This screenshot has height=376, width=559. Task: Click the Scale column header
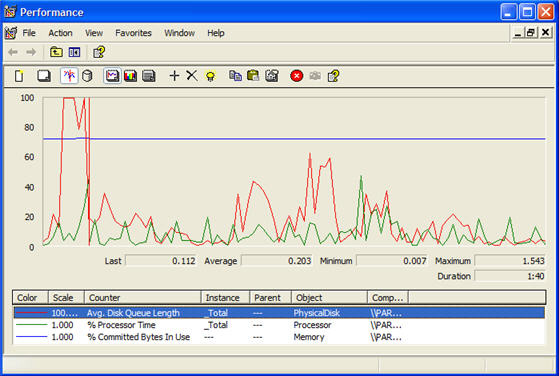tap(66, 297)
